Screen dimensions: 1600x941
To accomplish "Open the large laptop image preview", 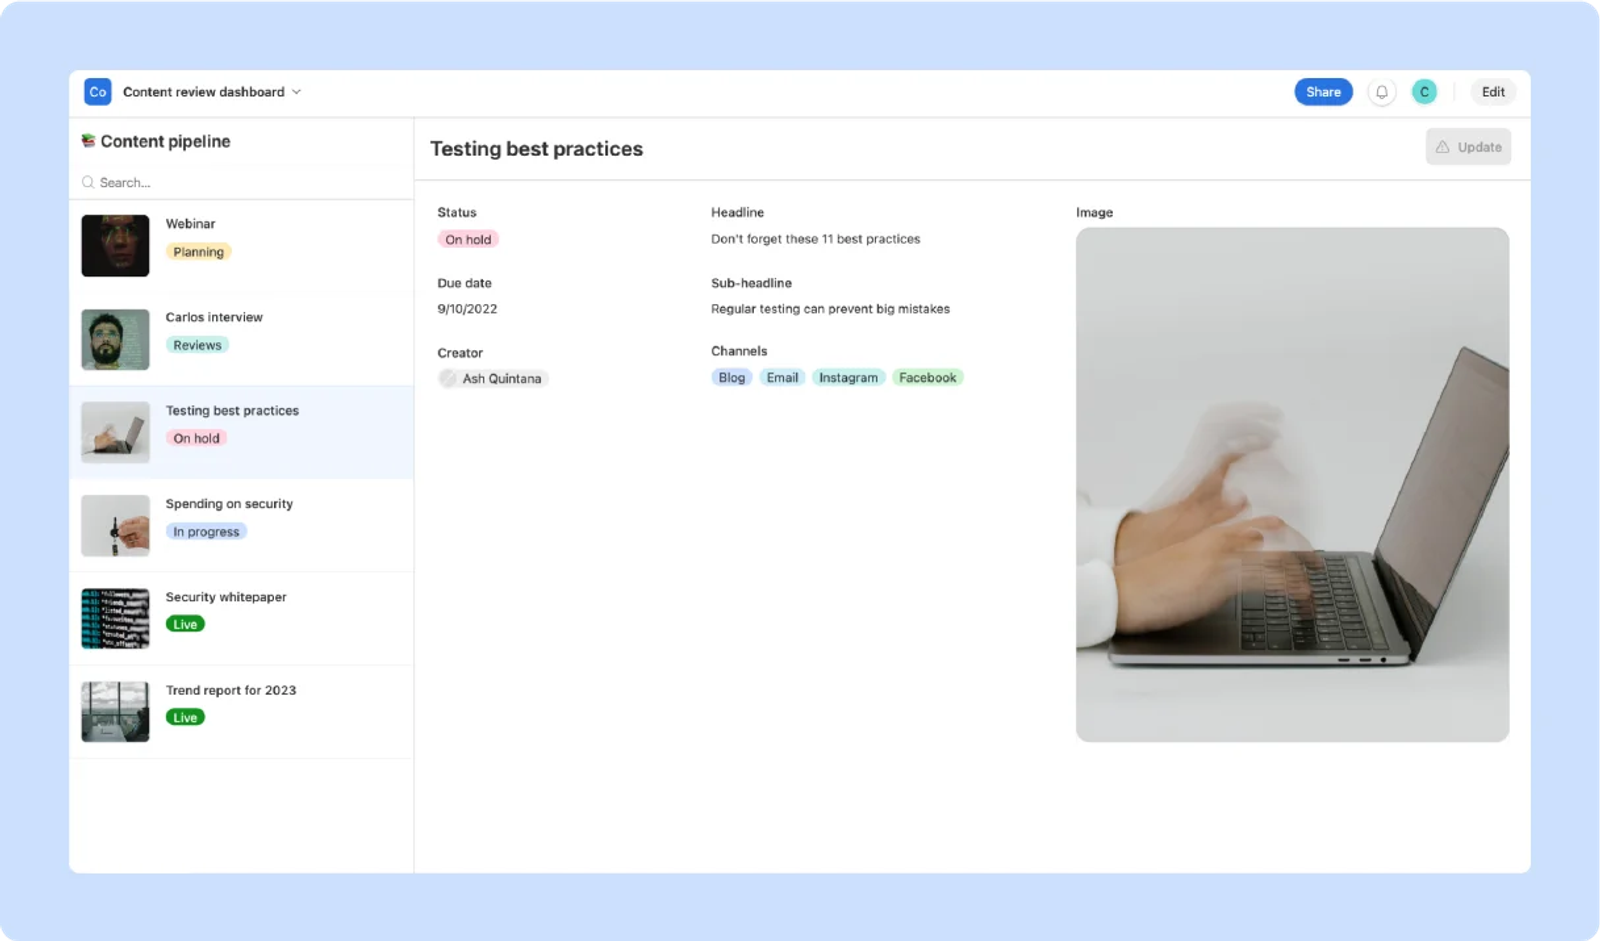I will (x=1292, y=485).
